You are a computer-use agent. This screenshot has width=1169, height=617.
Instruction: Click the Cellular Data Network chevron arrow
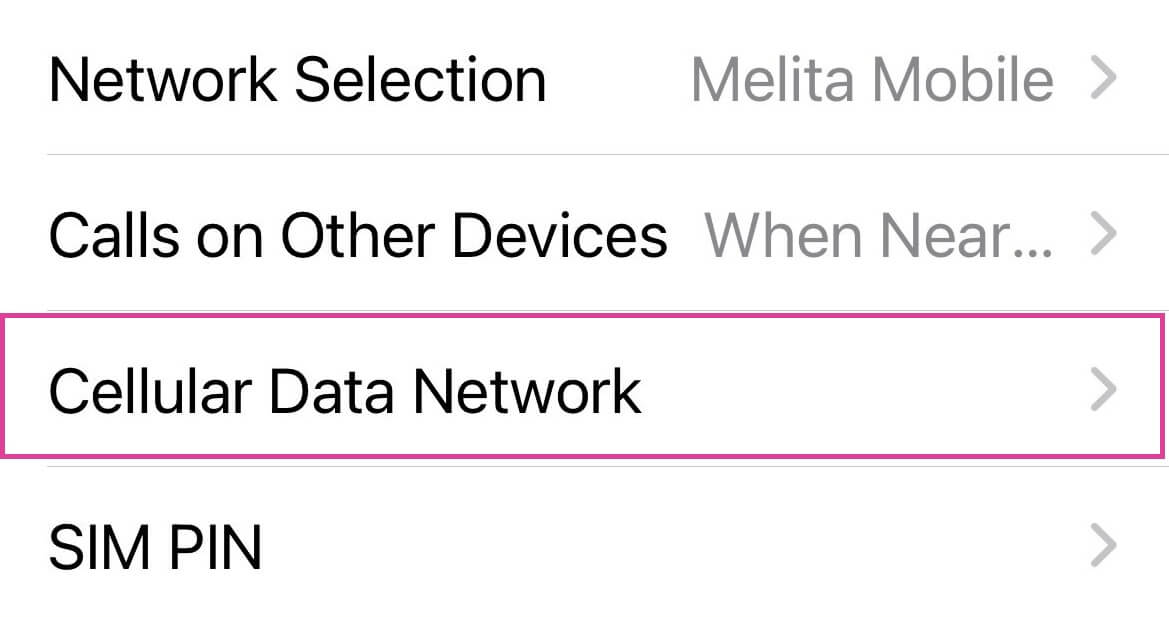(1102, 389)
